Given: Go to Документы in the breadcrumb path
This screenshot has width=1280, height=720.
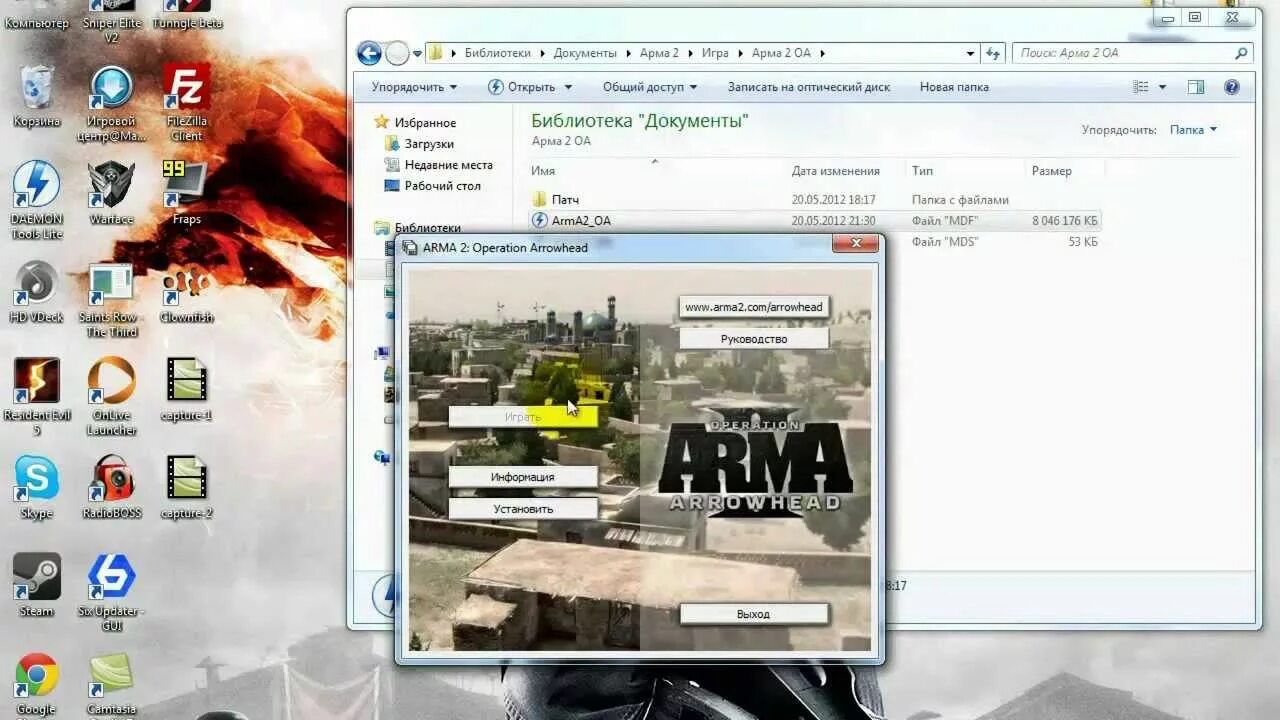Looking at the screenshot, I should pyautogui.click(x=585, y=53).
